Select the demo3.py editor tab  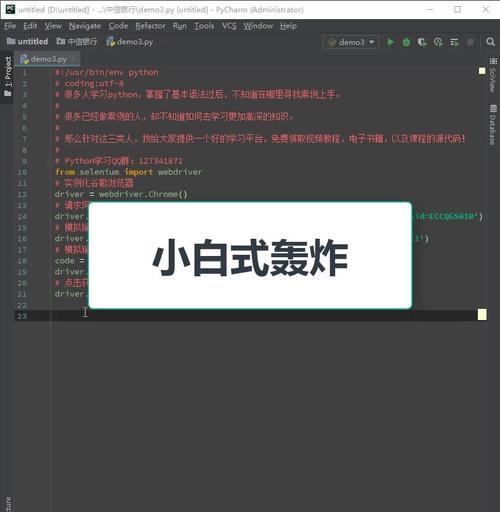[x=47, y=59]
